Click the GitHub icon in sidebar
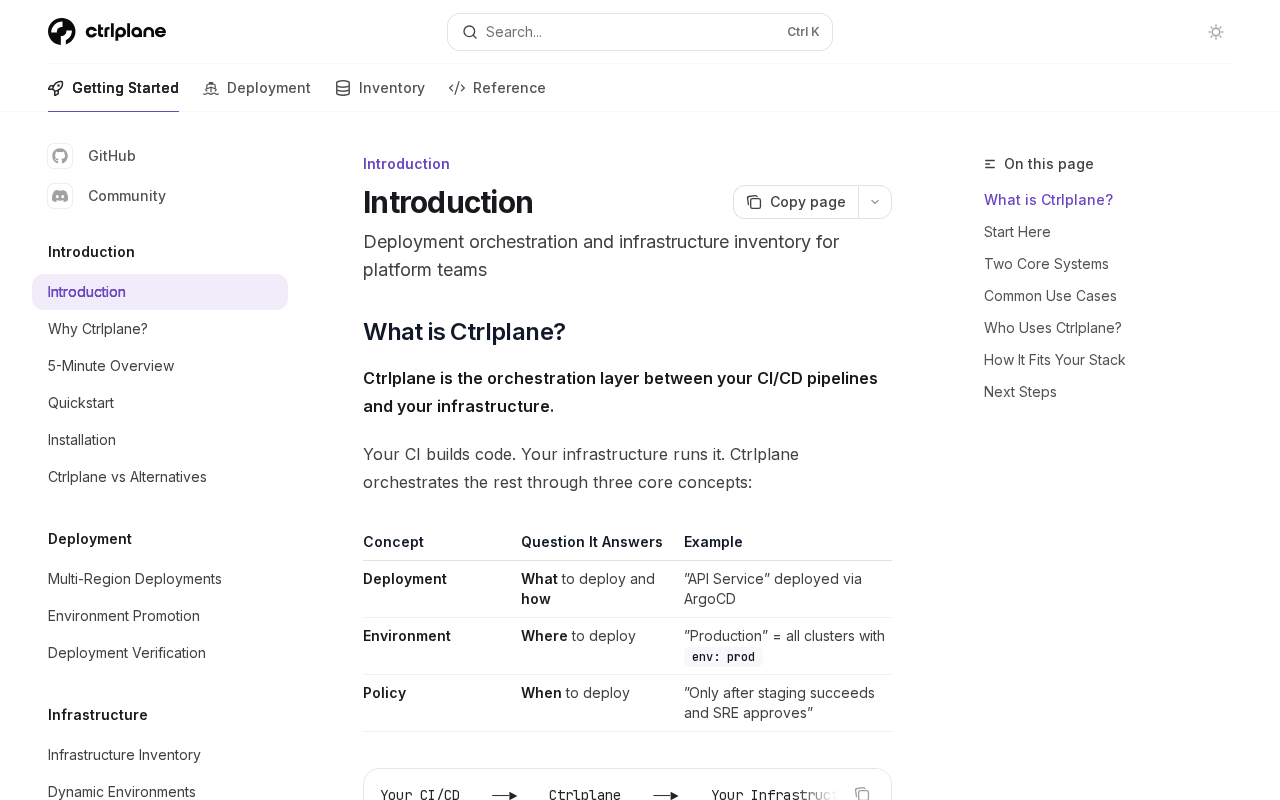Image resolution: width=1280 pixels, height=800 pixels. (x=60, y=156)
